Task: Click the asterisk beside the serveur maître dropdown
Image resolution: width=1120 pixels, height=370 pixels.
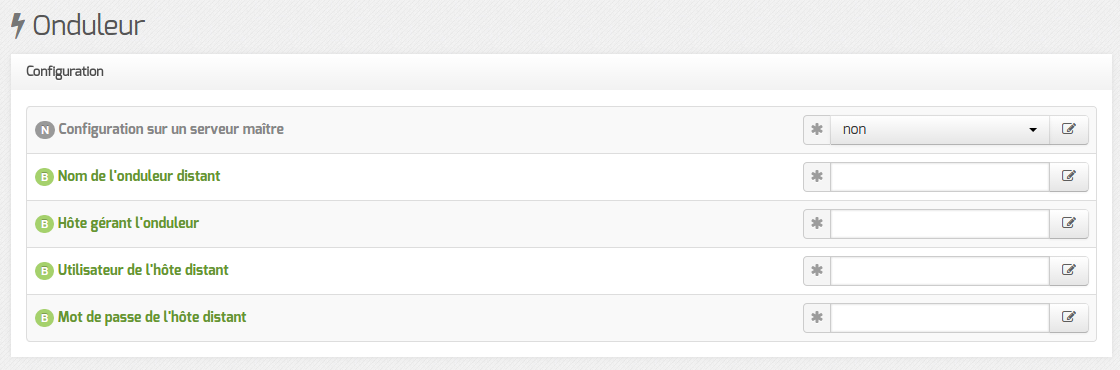Action: tap(817, 130)
